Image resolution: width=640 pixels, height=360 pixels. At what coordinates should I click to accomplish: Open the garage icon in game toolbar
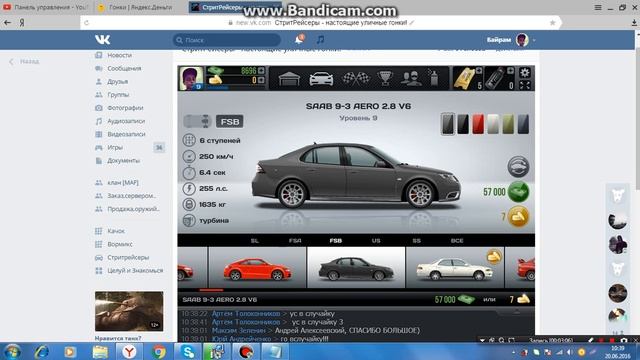pyautogui.click(x=289, y=78)
